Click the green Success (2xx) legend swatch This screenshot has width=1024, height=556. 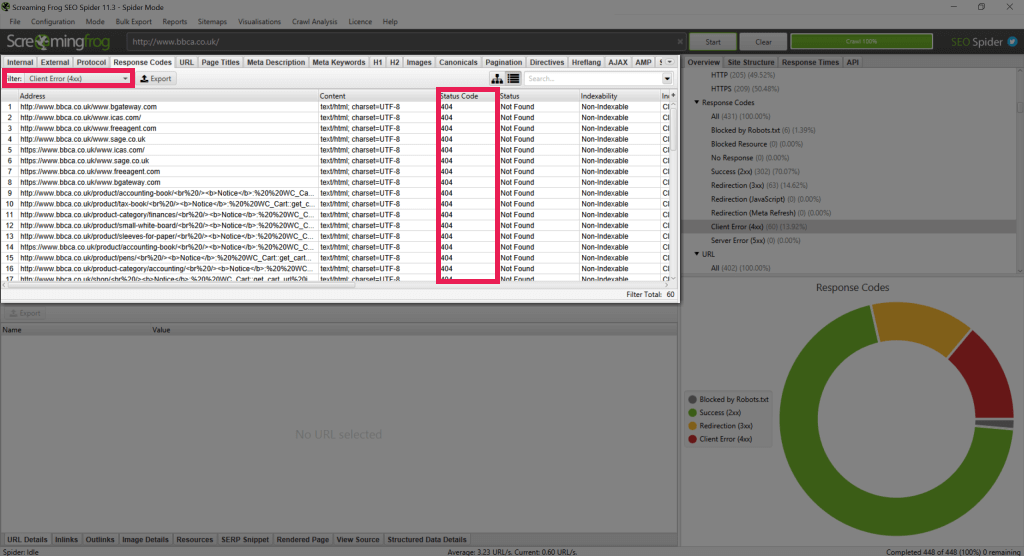coord(692,413)
